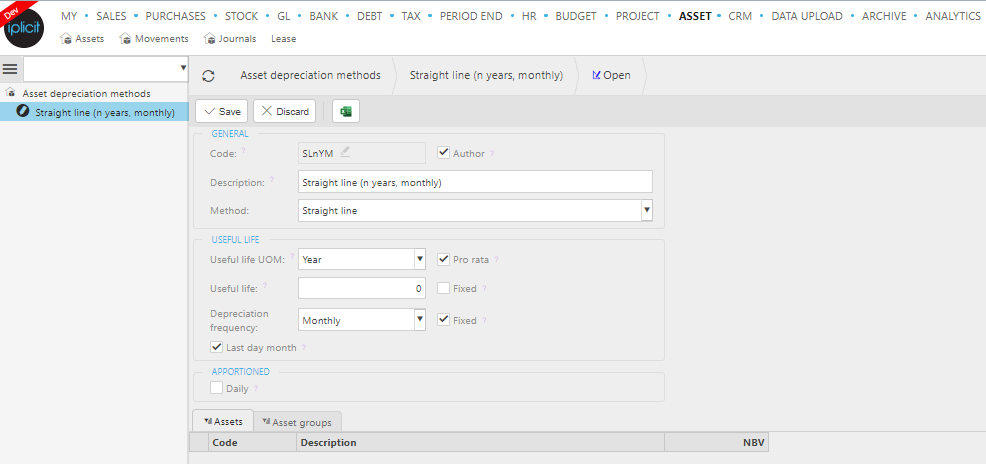Sort by the NBV column header
Viewport: 986px width, 464px height.
click(716, 443)
